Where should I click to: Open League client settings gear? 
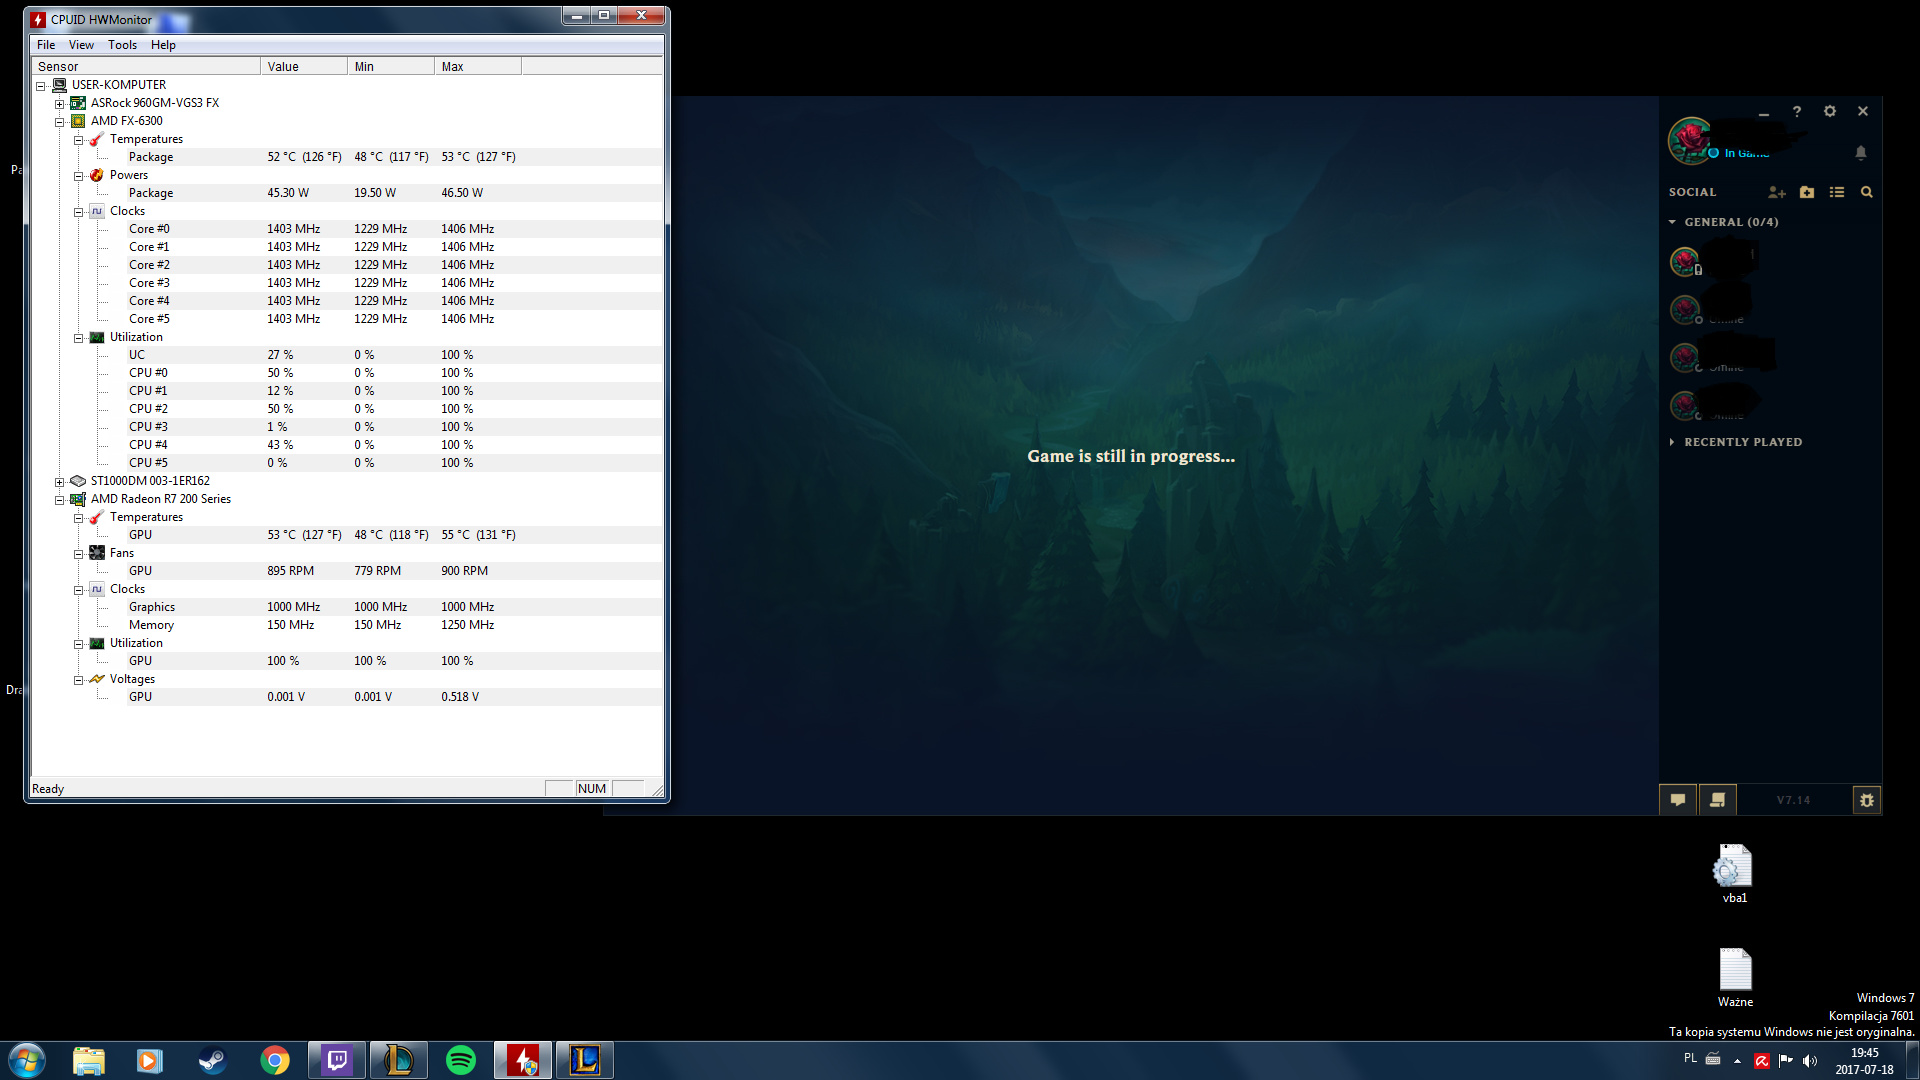[1830, 112]
